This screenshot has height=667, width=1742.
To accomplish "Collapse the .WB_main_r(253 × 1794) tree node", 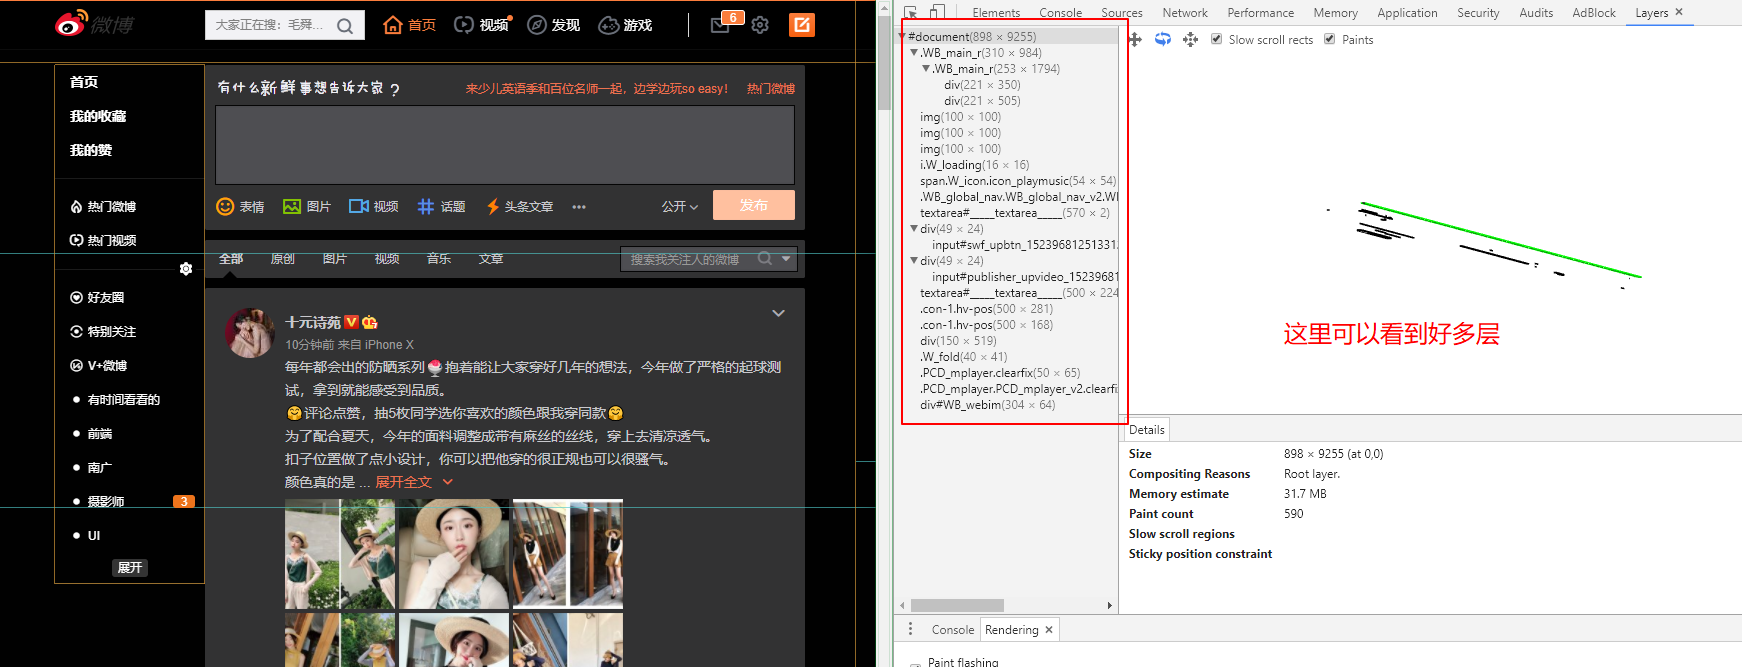I will click(x=926, y=68).
